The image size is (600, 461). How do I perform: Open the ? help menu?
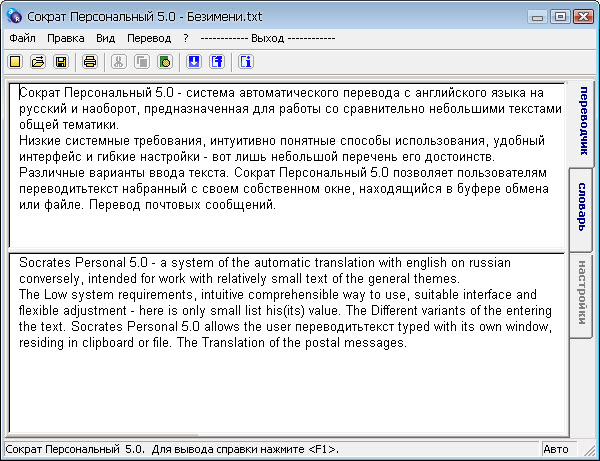point(186,38)
